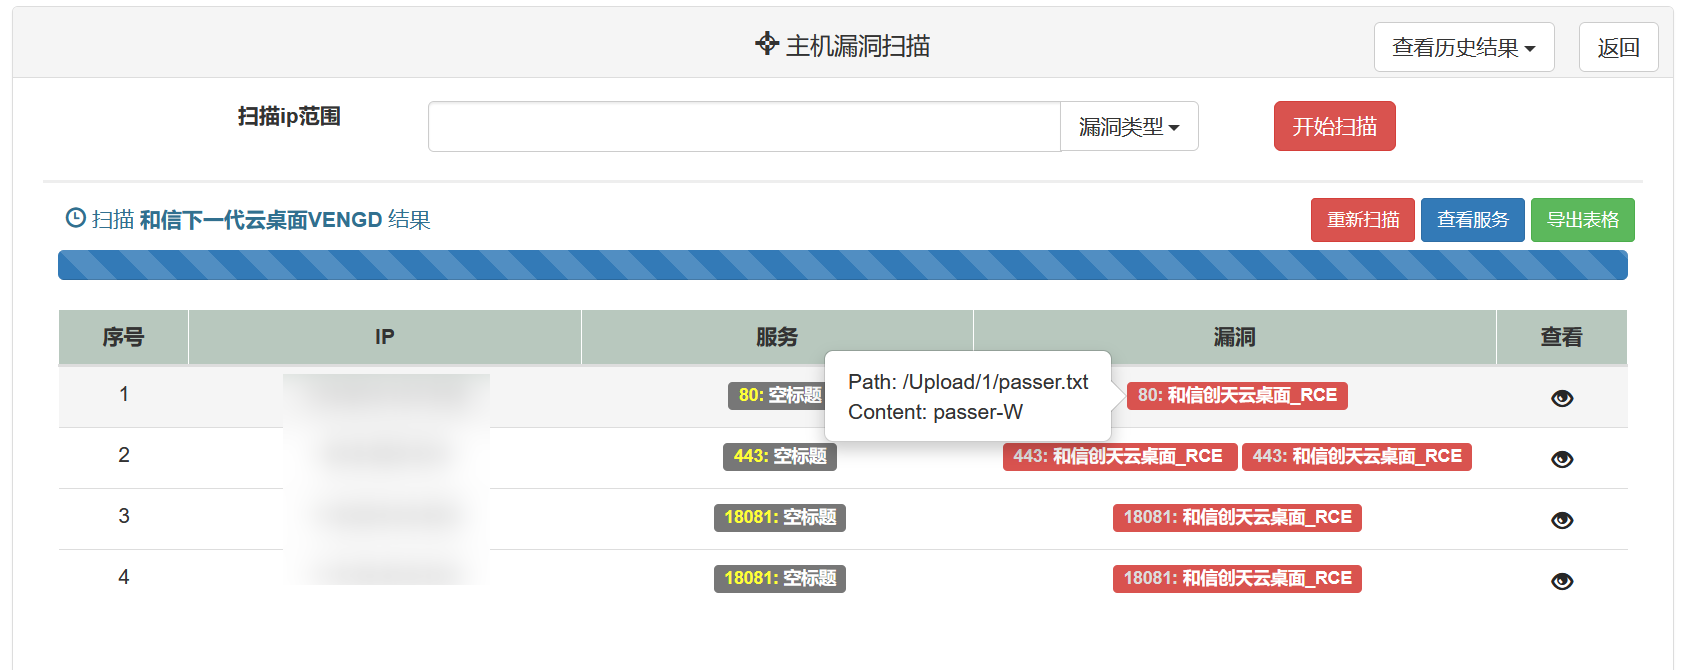Click 18081: 空标题 service tag in row 4
The image size is (1701, 670).
780,579
